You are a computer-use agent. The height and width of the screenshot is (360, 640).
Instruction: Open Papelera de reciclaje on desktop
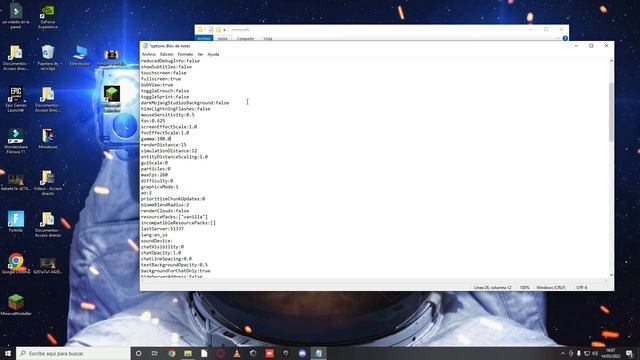[x=48, y=58]
